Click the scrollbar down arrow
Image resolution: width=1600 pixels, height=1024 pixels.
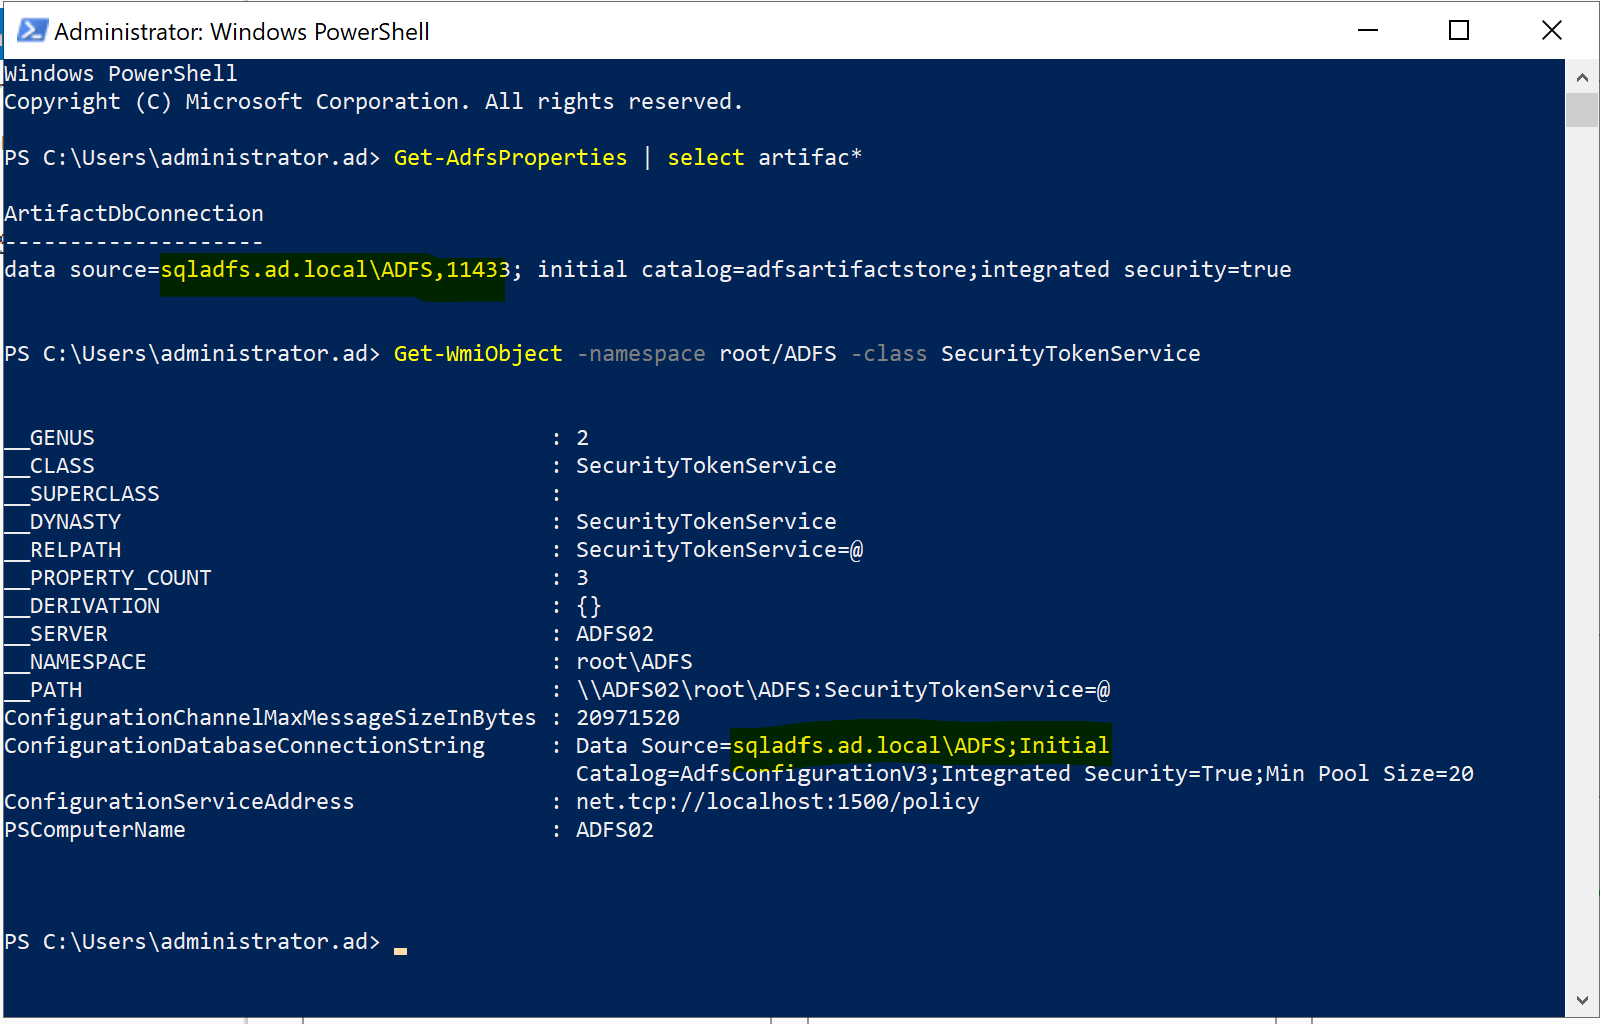(x=1582, y=1000)
